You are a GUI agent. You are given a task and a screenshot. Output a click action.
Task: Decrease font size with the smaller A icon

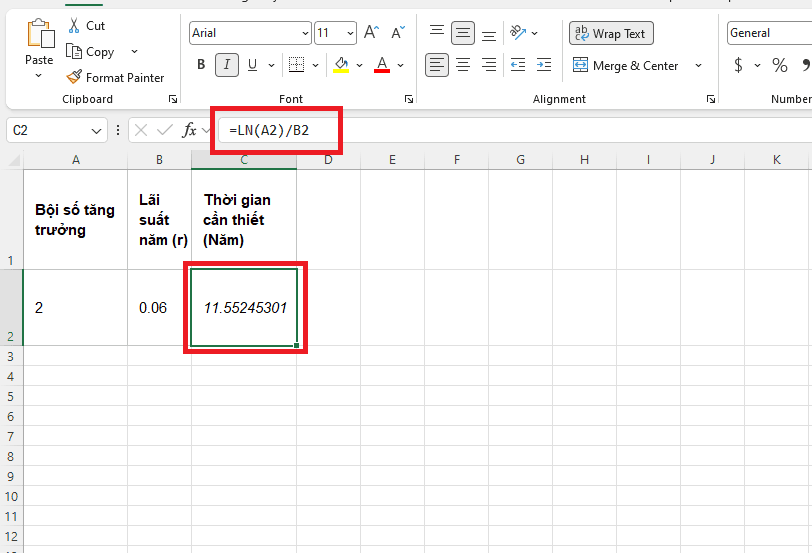pos(398,33)
